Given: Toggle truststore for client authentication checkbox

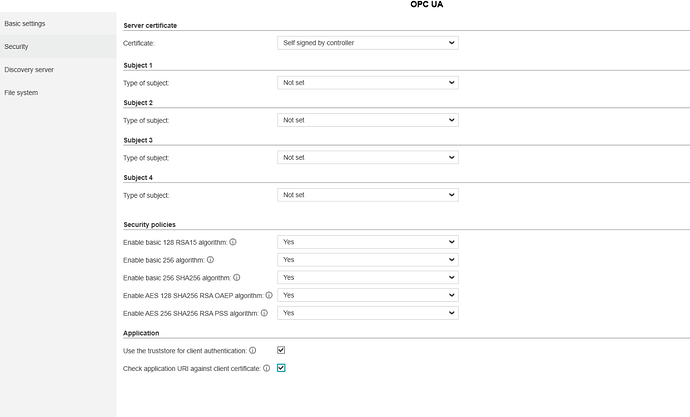Looking at the screenshot, I should (x=281, y=350).
